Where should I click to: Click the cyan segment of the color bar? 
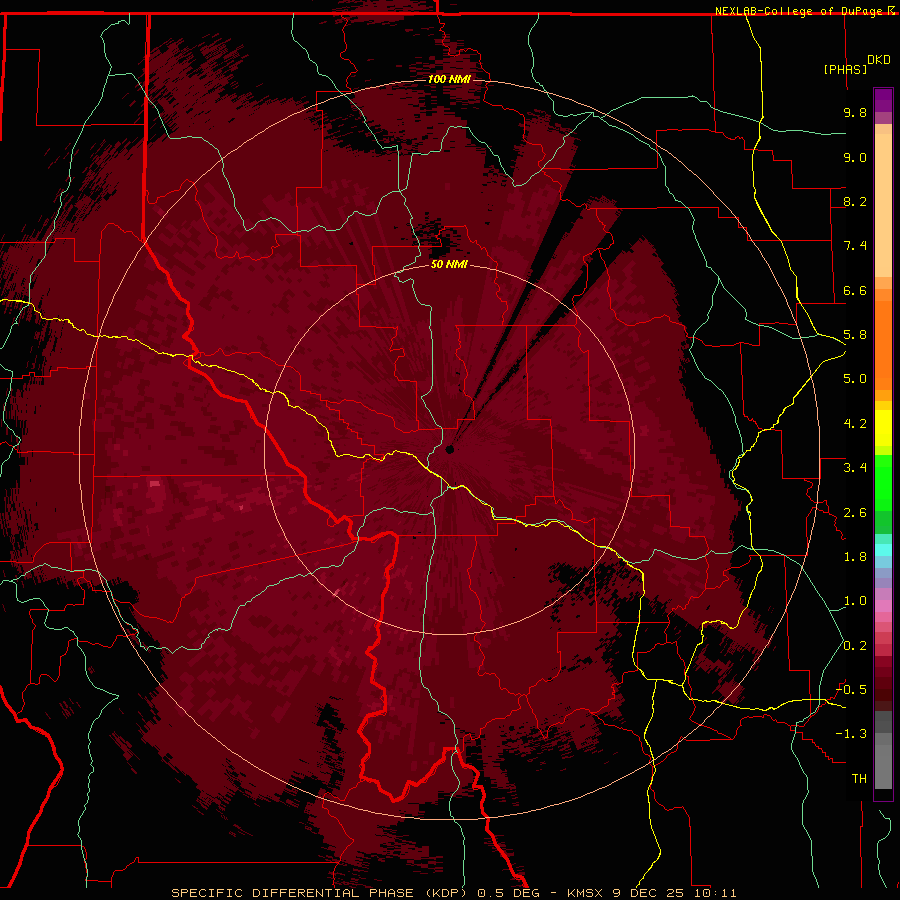coord(883,550)
